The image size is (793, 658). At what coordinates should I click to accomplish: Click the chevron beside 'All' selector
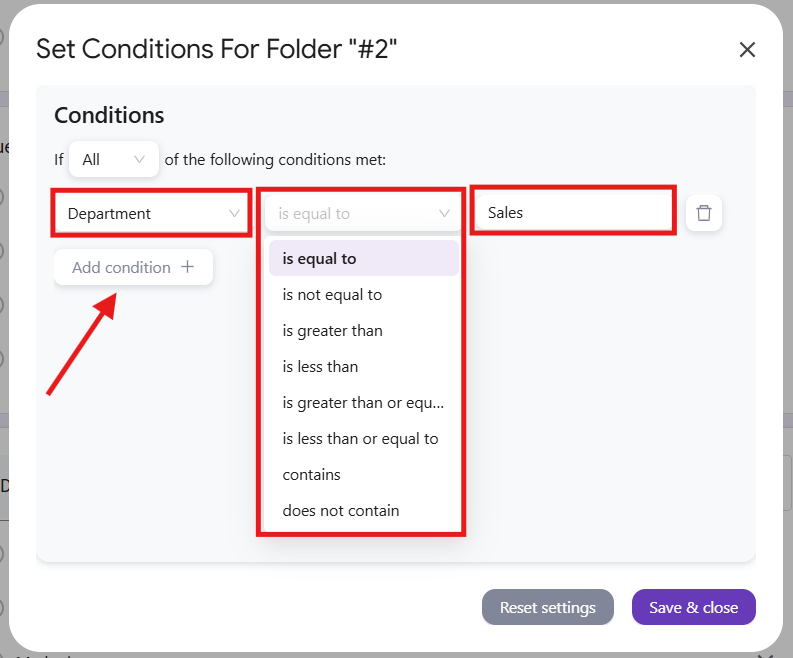coord(140,159)
